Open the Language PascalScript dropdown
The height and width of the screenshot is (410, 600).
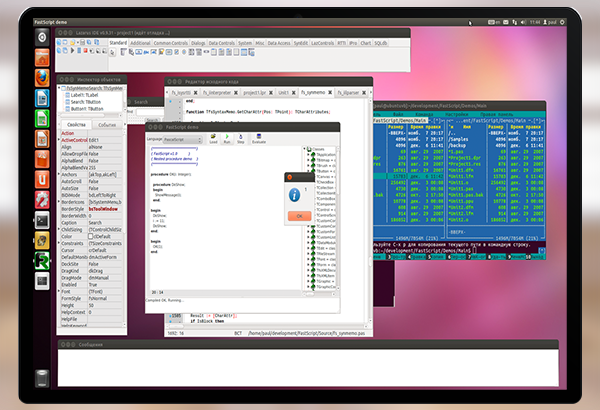(x=183, y=140)
